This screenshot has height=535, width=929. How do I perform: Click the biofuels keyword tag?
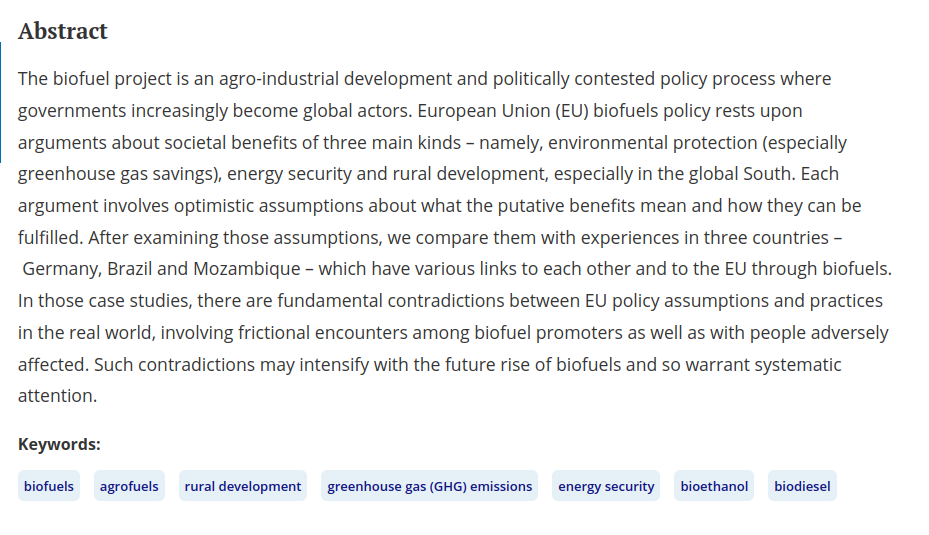[49, 486]
